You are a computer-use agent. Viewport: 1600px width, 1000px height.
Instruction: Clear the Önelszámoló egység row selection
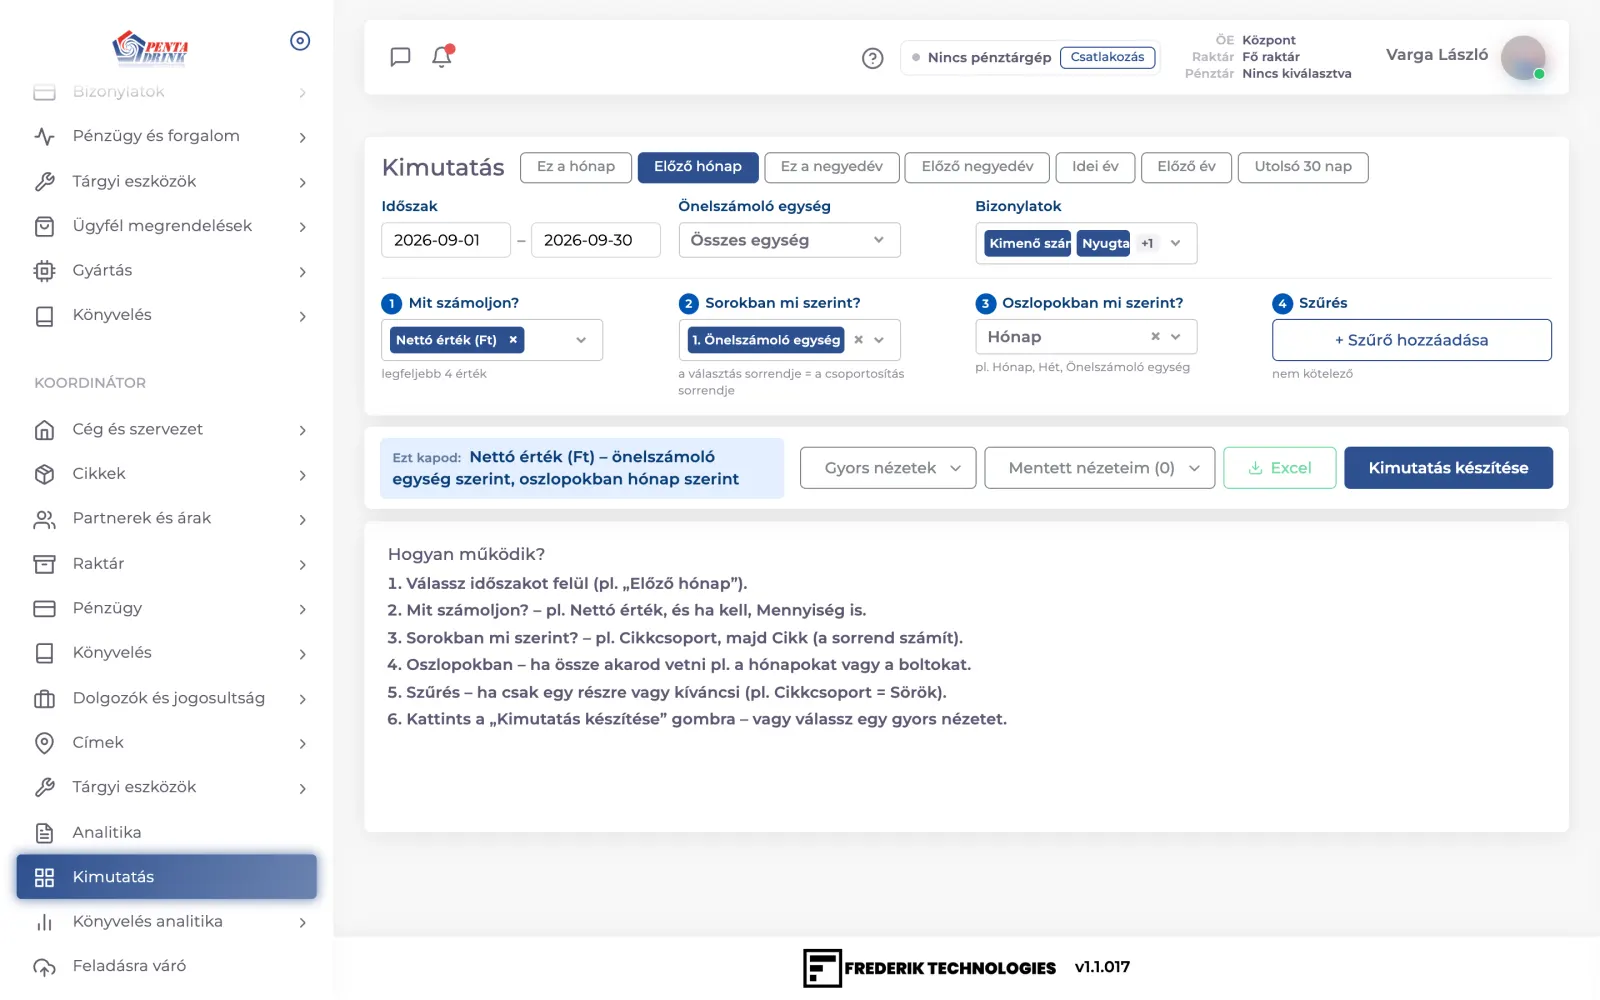(858, 340)
